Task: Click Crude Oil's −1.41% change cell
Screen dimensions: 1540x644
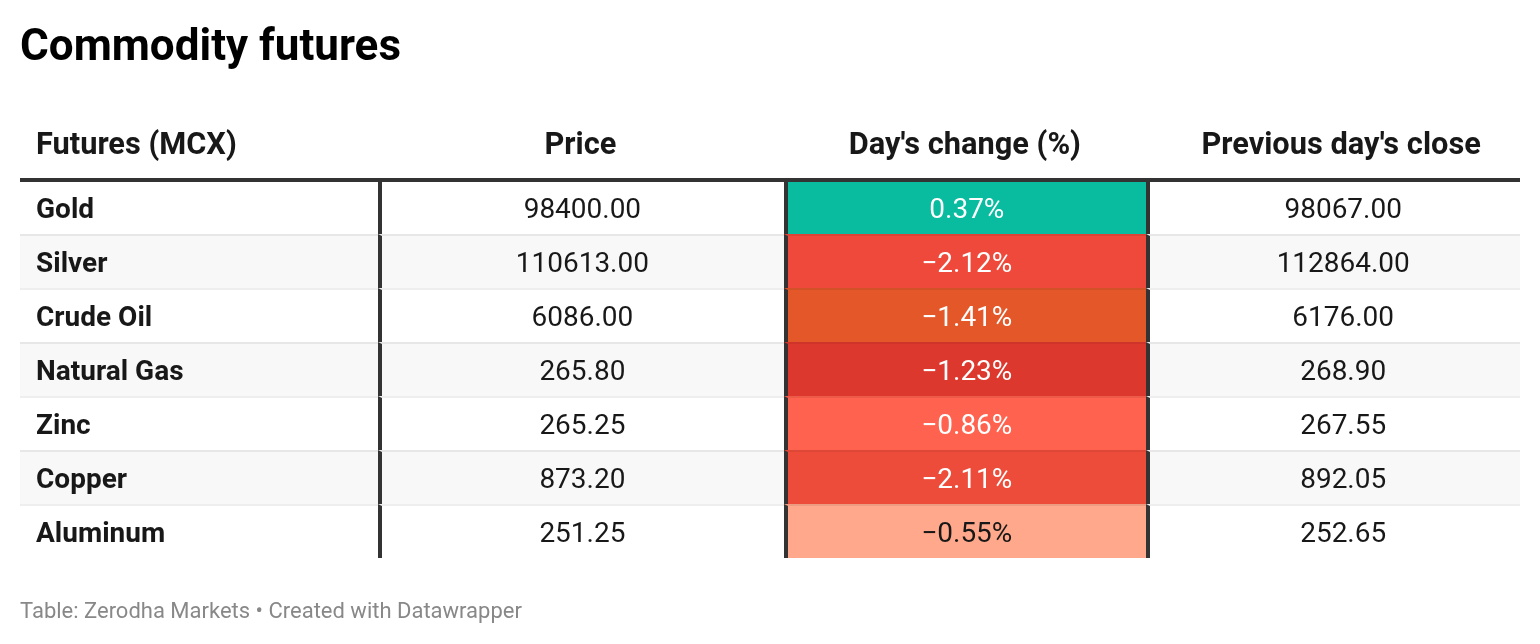Action: [x=966, y=317]
